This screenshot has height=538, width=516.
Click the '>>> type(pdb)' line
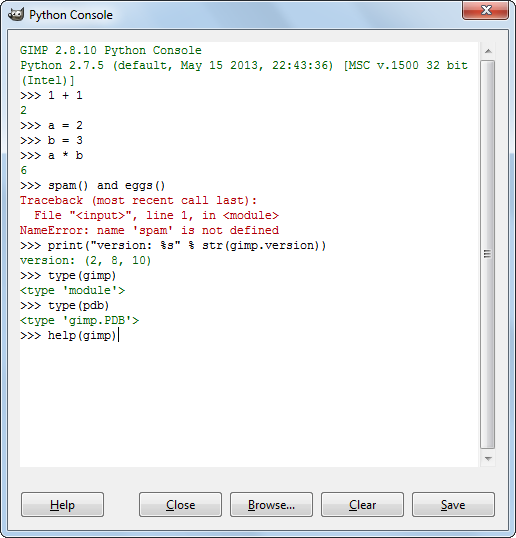(64, 305)
